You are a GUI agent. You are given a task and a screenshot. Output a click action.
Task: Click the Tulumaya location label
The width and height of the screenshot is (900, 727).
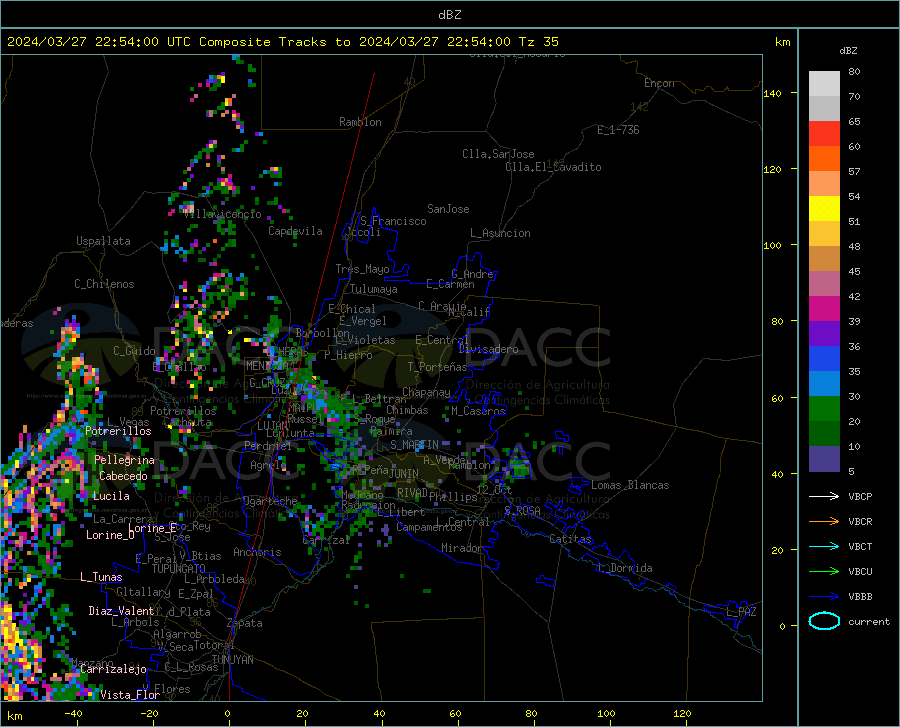[x=374, y=289]
